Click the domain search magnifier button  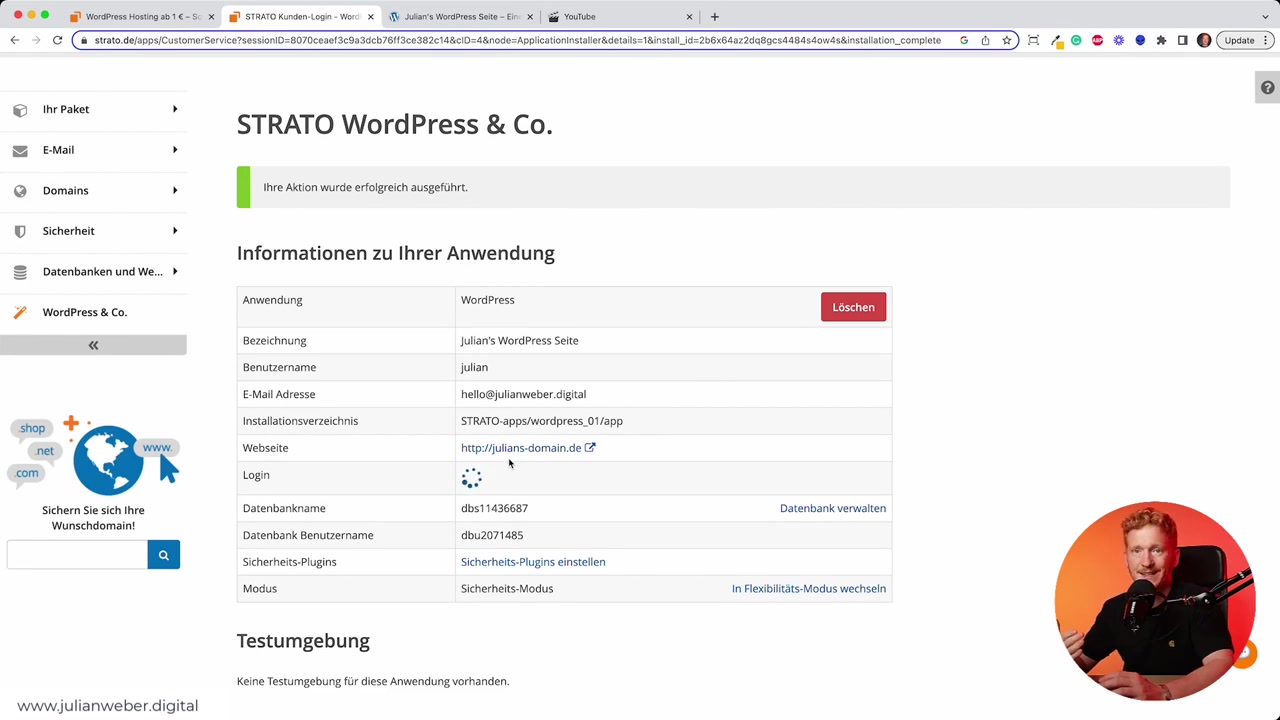[x=164, y=555]
